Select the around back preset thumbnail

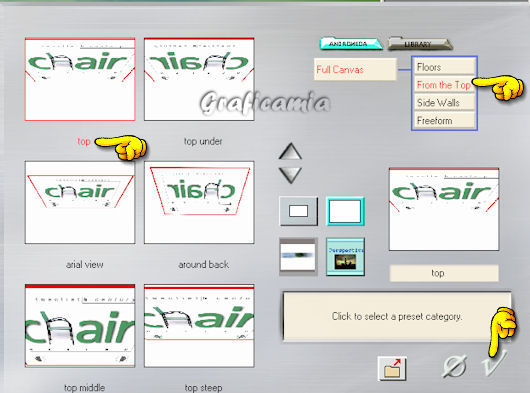(x=199, y=202)
